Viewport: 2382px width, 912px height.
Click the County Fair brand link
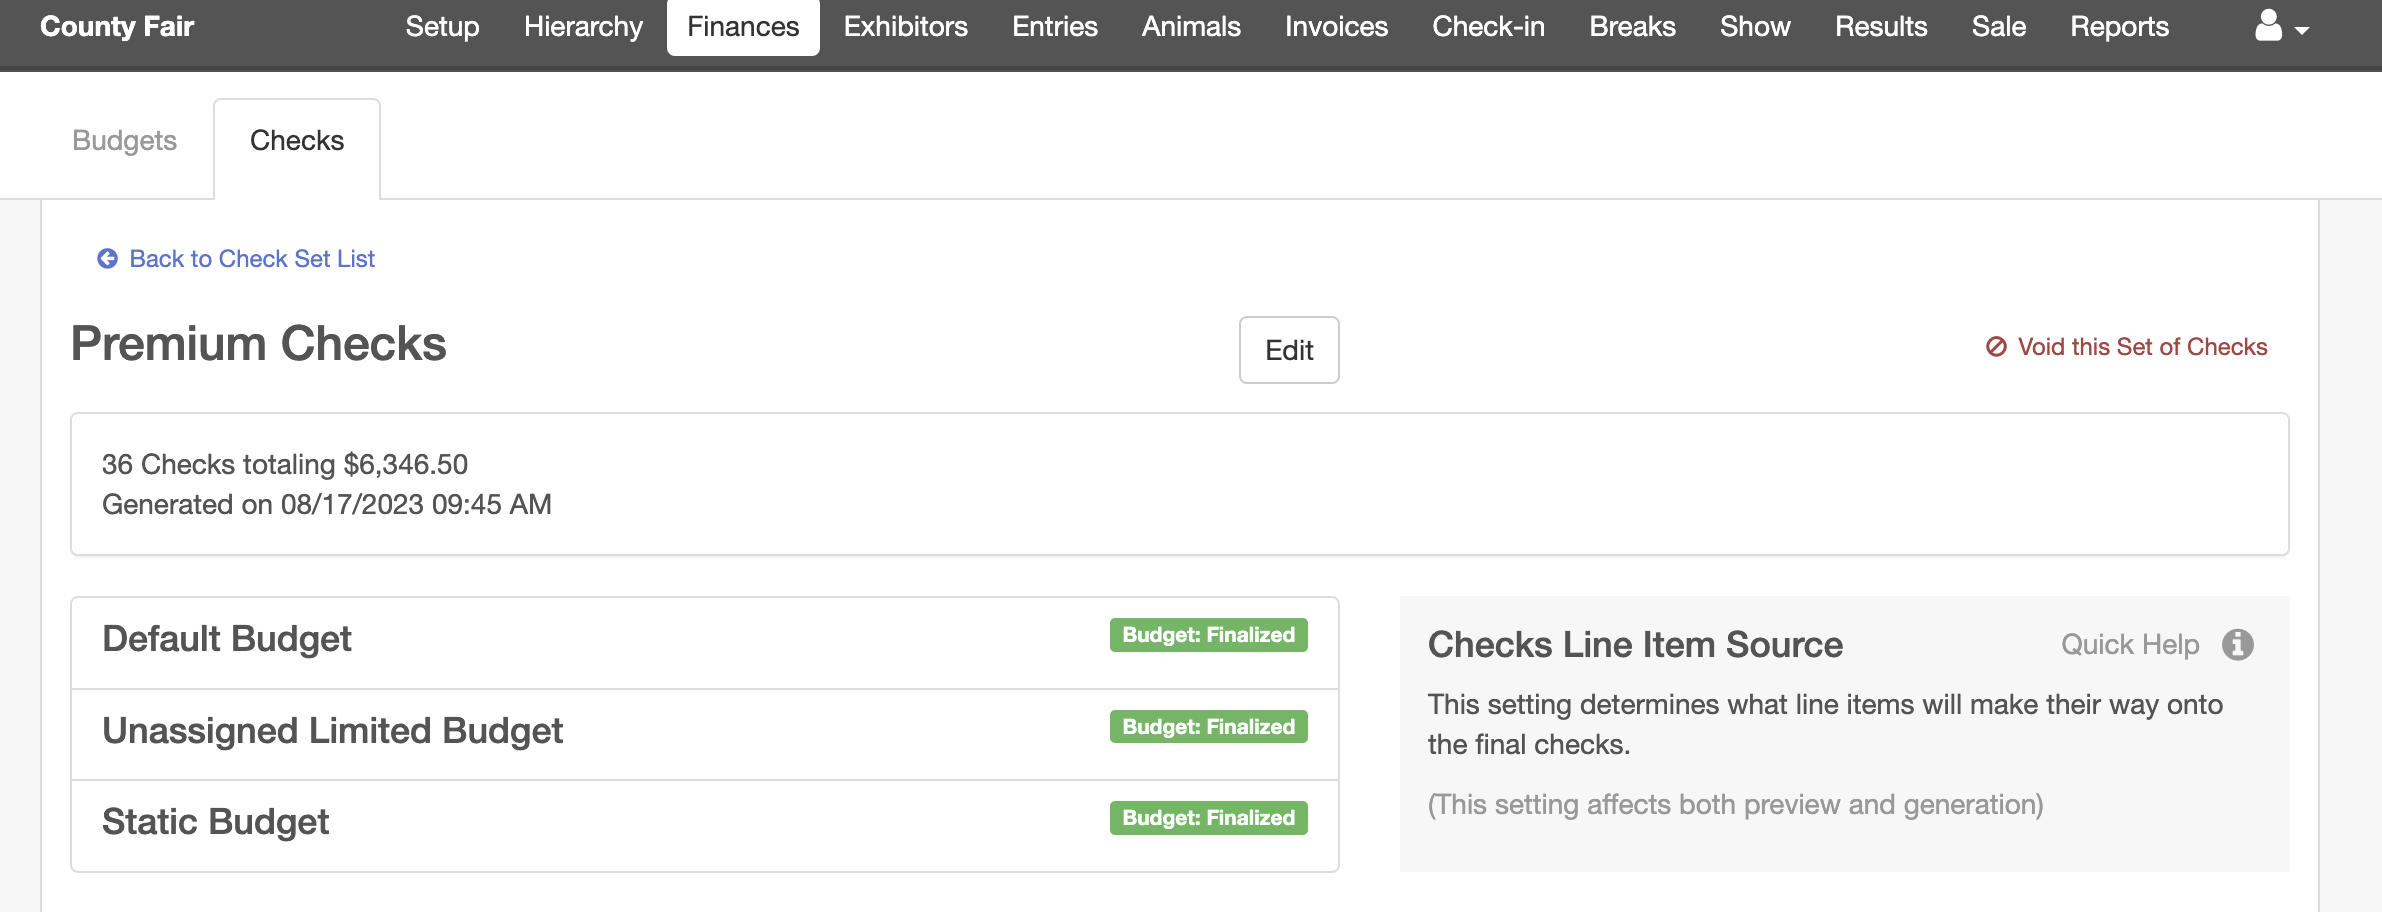coord(117,27)
